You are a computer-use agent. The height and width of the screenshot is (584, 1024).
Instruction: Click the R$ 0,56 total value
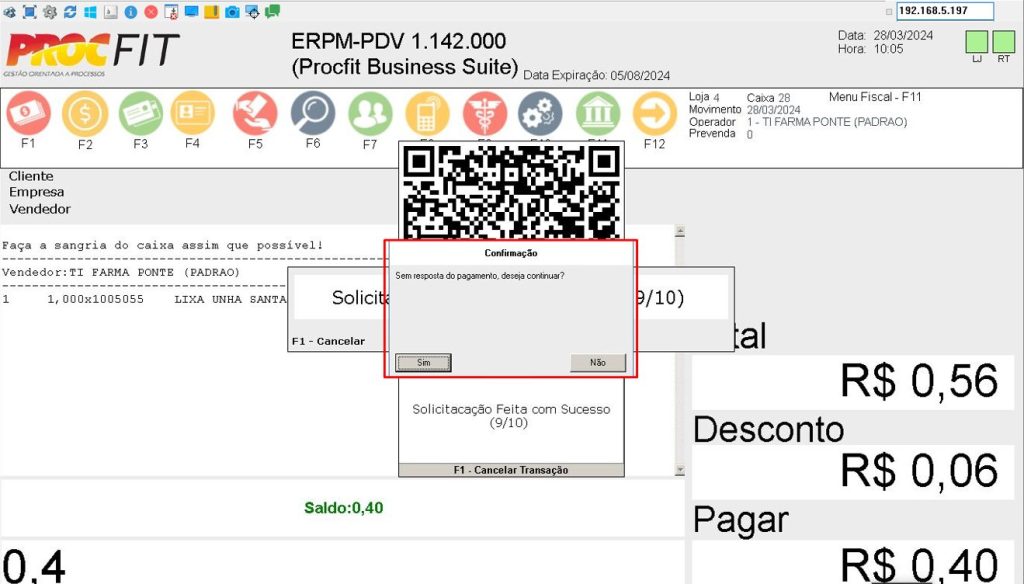click(x=920, y=381)
